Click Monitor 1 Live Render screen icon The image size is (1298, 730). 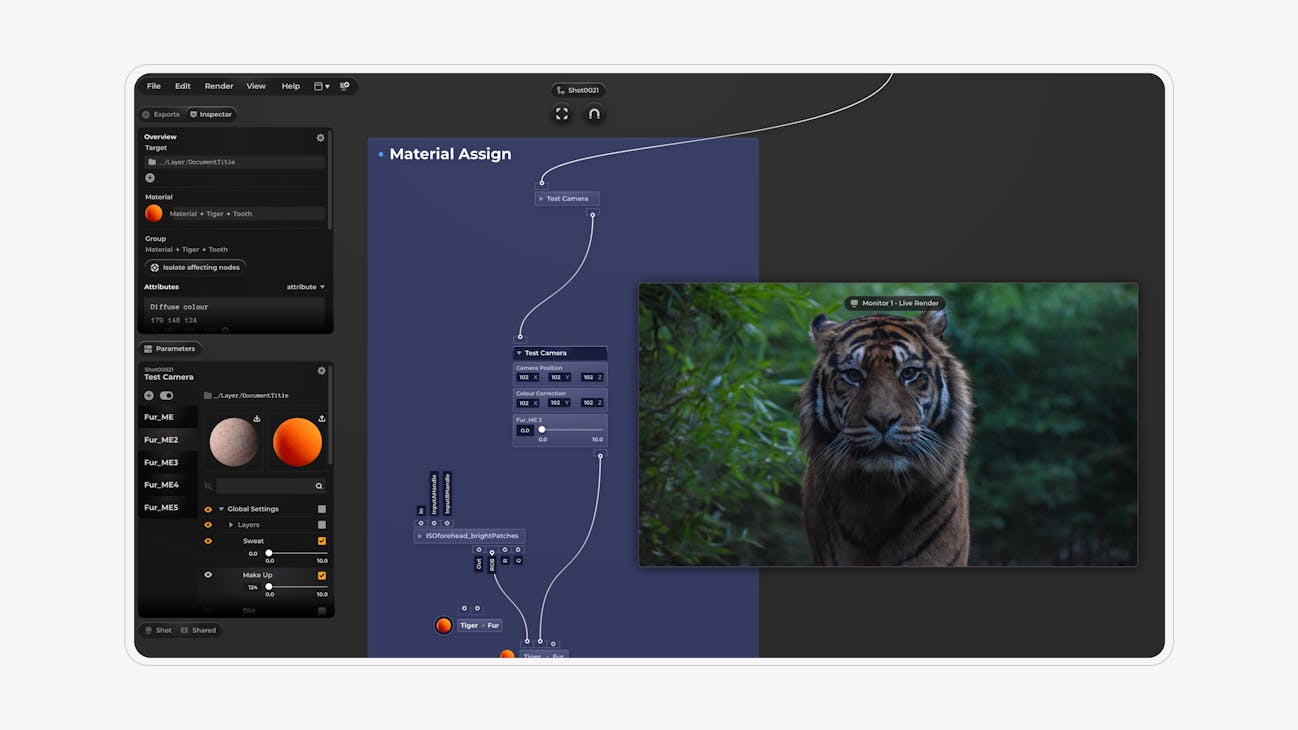(x=854, y=303)
